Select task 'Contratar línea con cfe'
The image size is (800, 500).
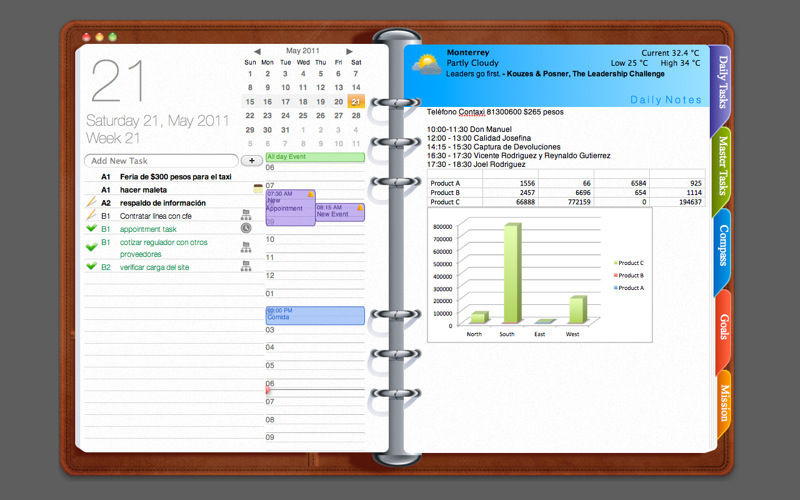coord(156,216)
